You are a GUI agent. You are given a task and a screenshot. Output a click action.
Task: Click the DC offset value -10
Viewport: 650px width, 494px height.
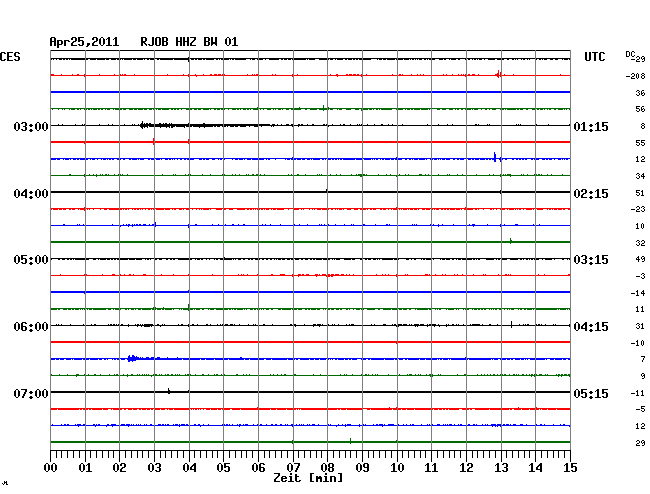pyautogui.click(x=638, y=343)
